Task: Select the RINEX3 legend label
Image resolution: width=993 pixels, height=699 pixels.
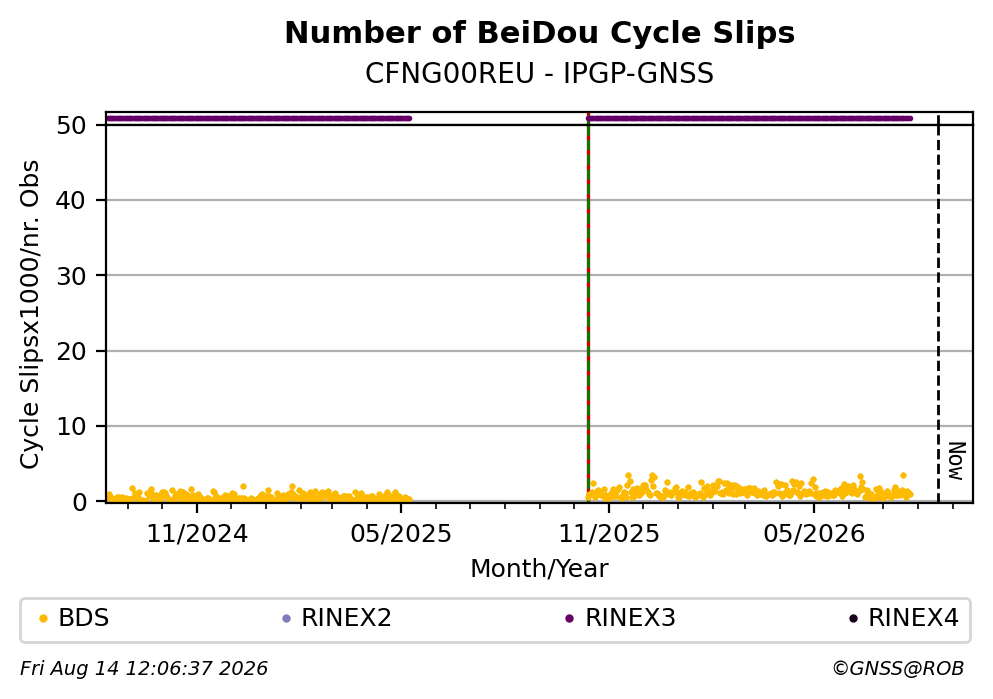Action: click(x=630, y=618)
